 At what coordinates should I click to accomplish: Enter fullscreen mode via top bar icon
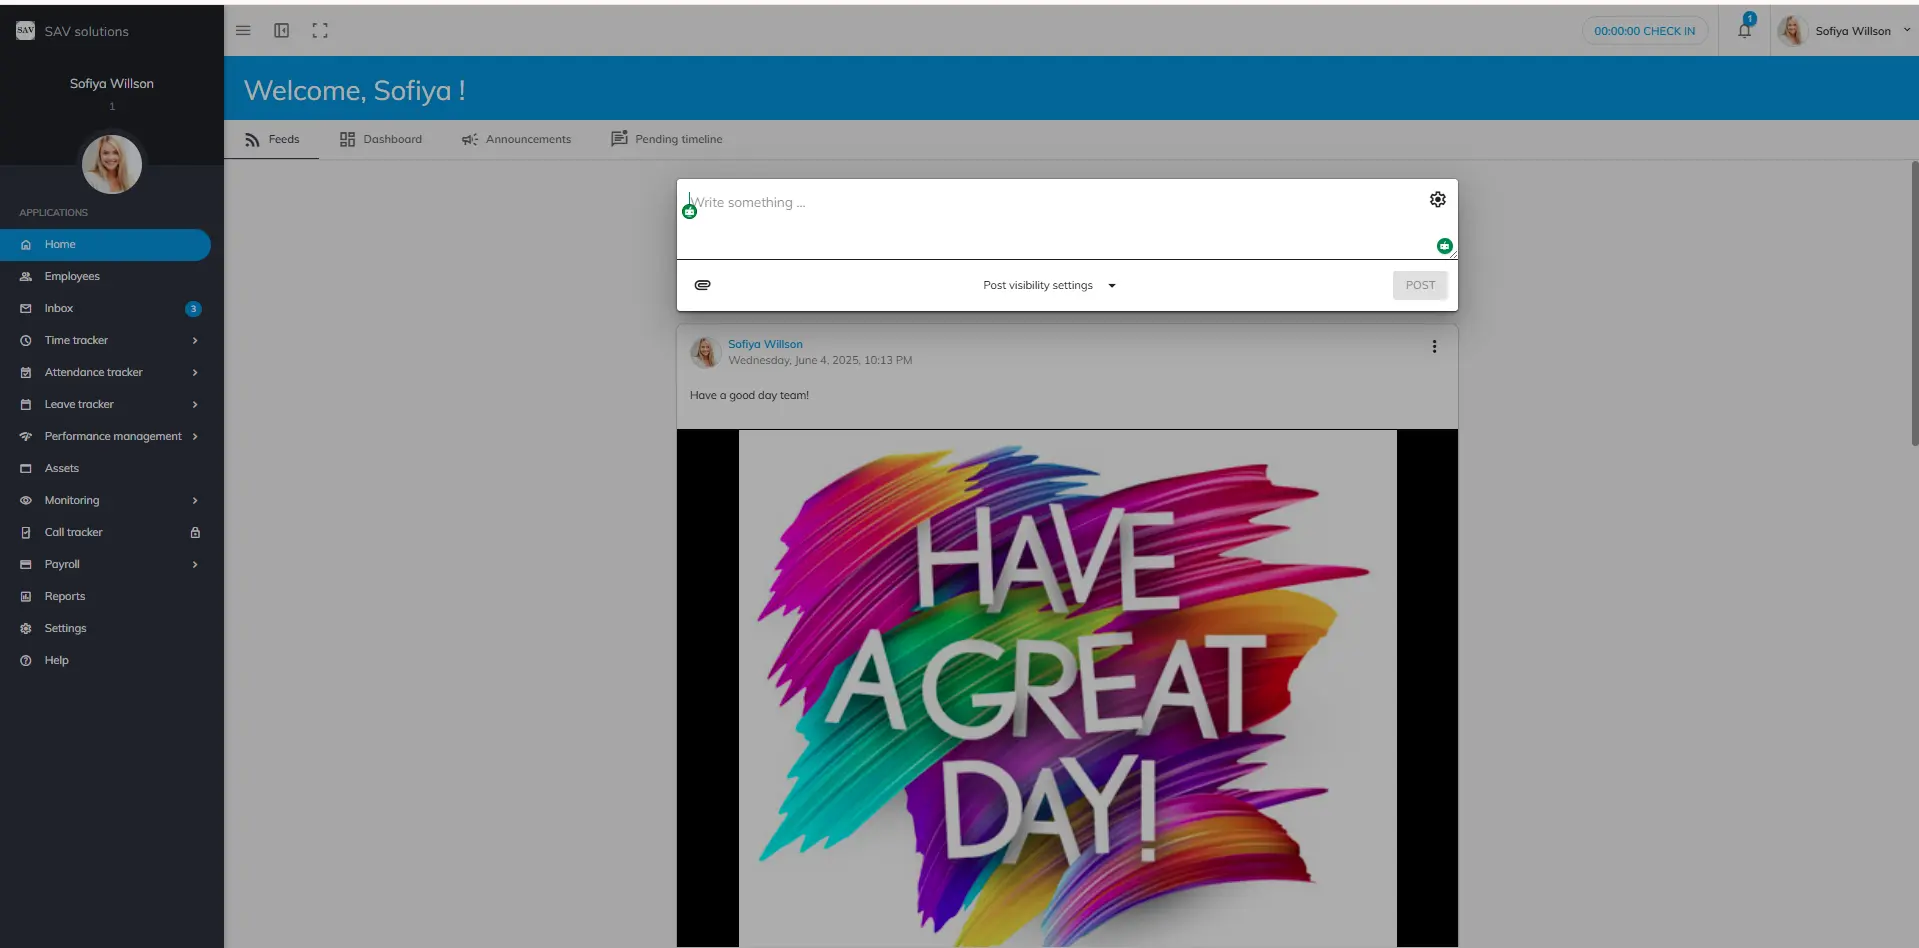[x=320, y=31]
